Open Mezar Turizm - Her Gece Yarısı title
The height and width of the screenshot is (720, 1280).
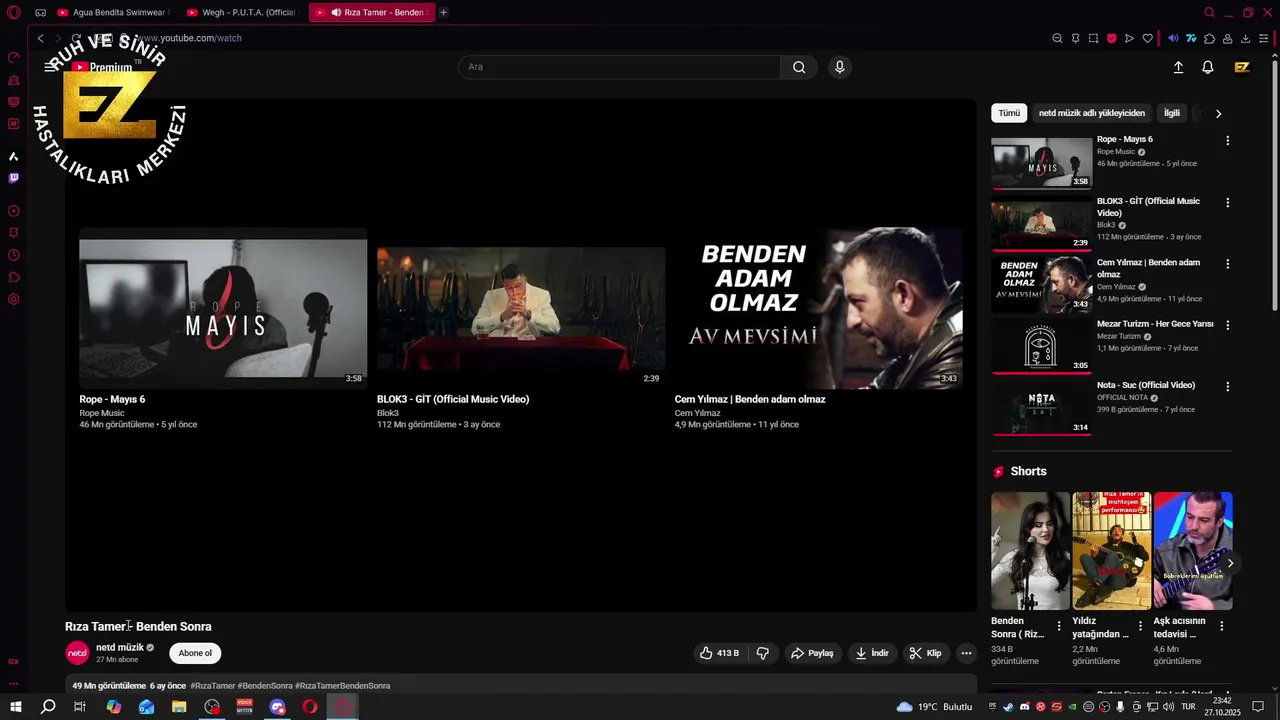(x=1154, y=324)
